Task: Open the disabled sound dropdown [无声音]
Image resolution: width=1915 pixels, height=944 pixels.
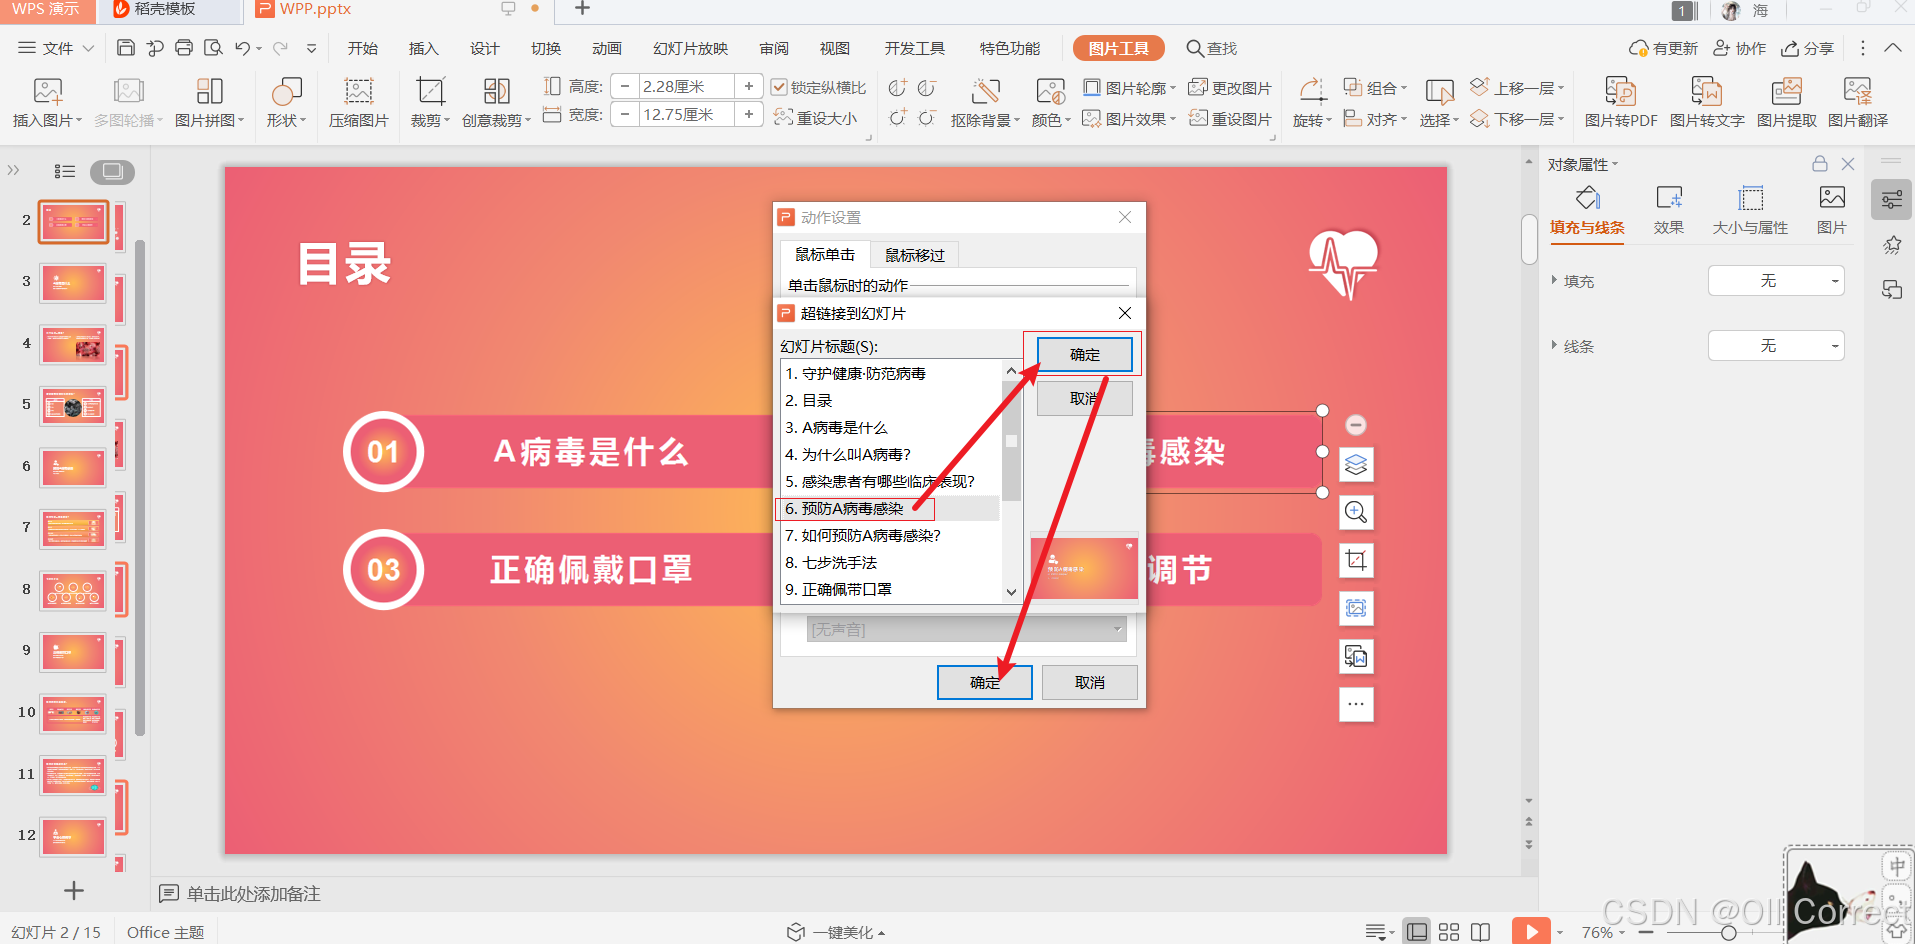Action: pos(966,629)
